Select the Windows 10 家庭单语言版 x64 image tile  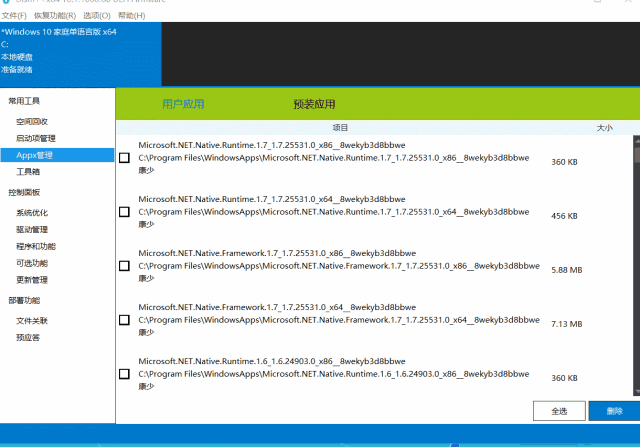tap(81, 54)
